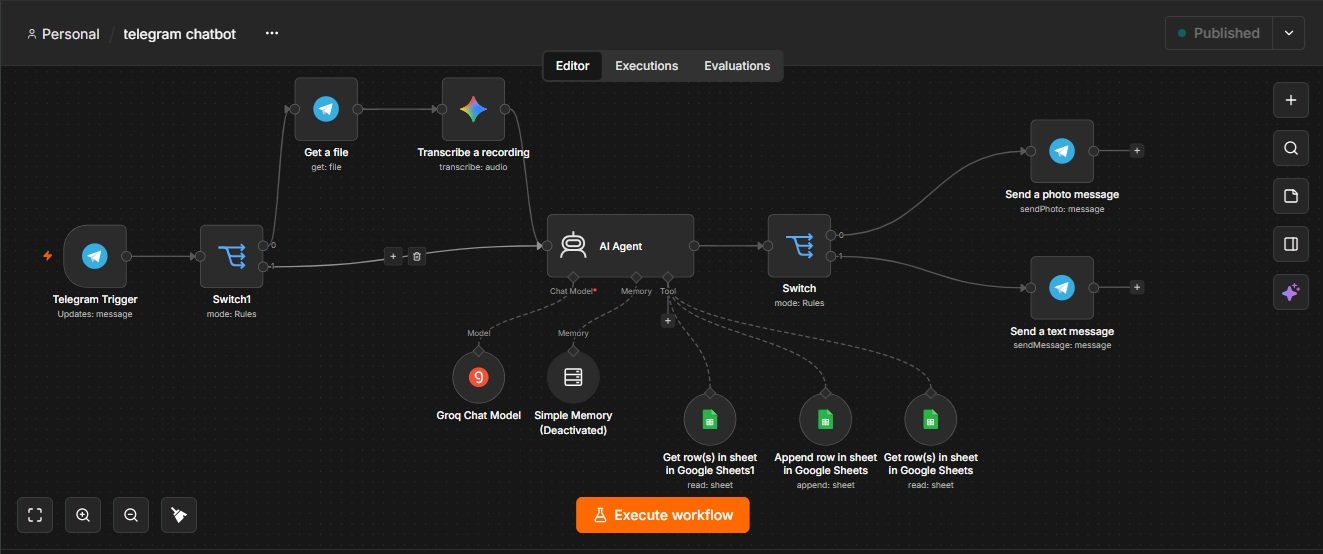The width and height of the screenshot is (1323, 554).
Task: Open the Get a file Telegram node
Action: (x=326, y=109)
